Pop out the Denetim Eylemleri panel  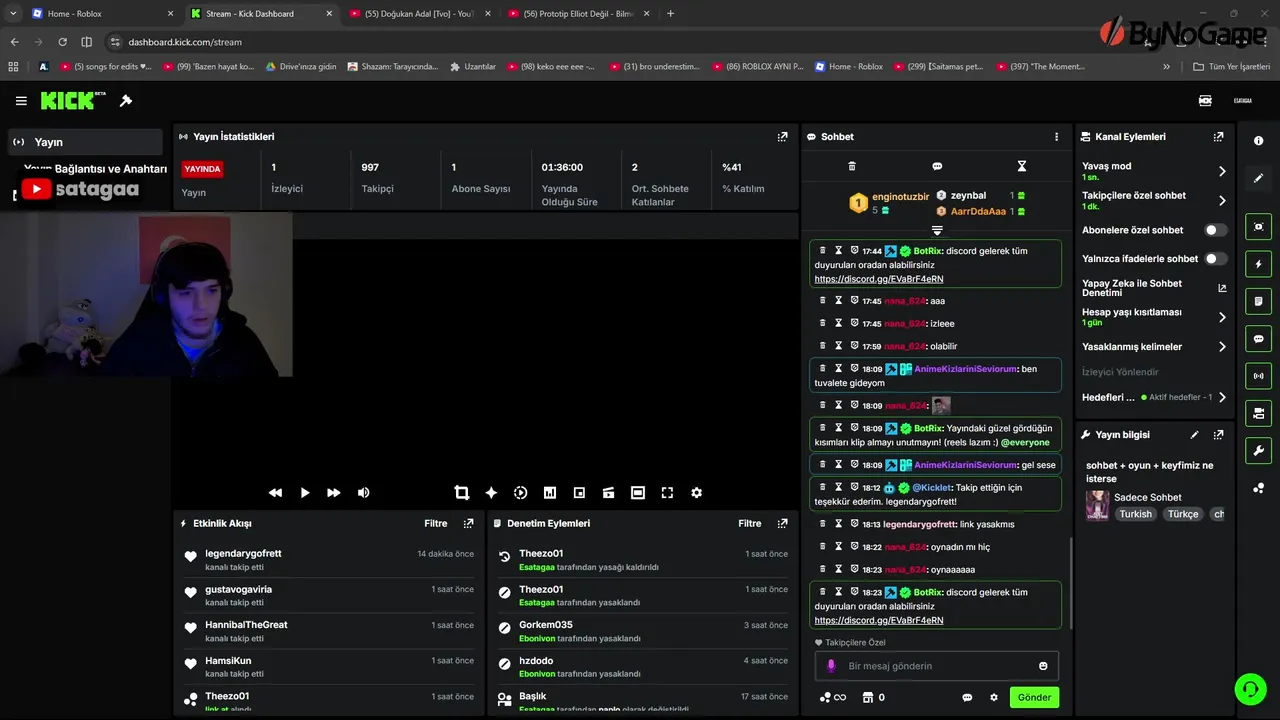click(x=783, y=524)
